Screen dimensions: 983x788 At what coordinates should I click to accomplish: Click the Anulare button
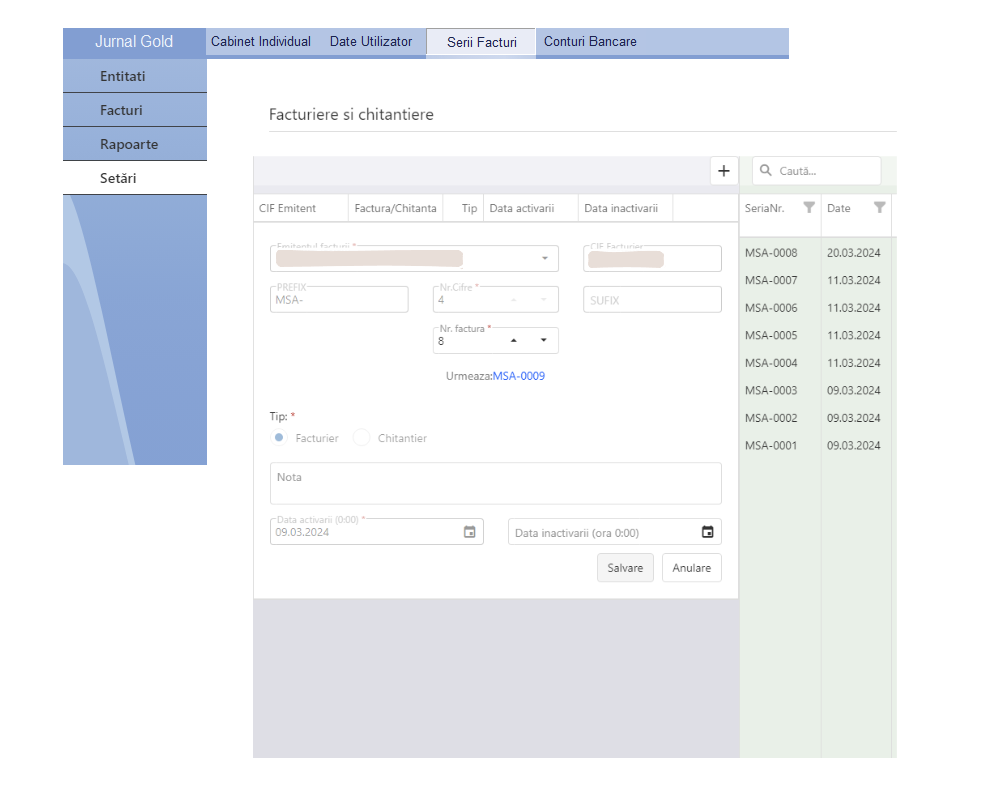(691, 568)
